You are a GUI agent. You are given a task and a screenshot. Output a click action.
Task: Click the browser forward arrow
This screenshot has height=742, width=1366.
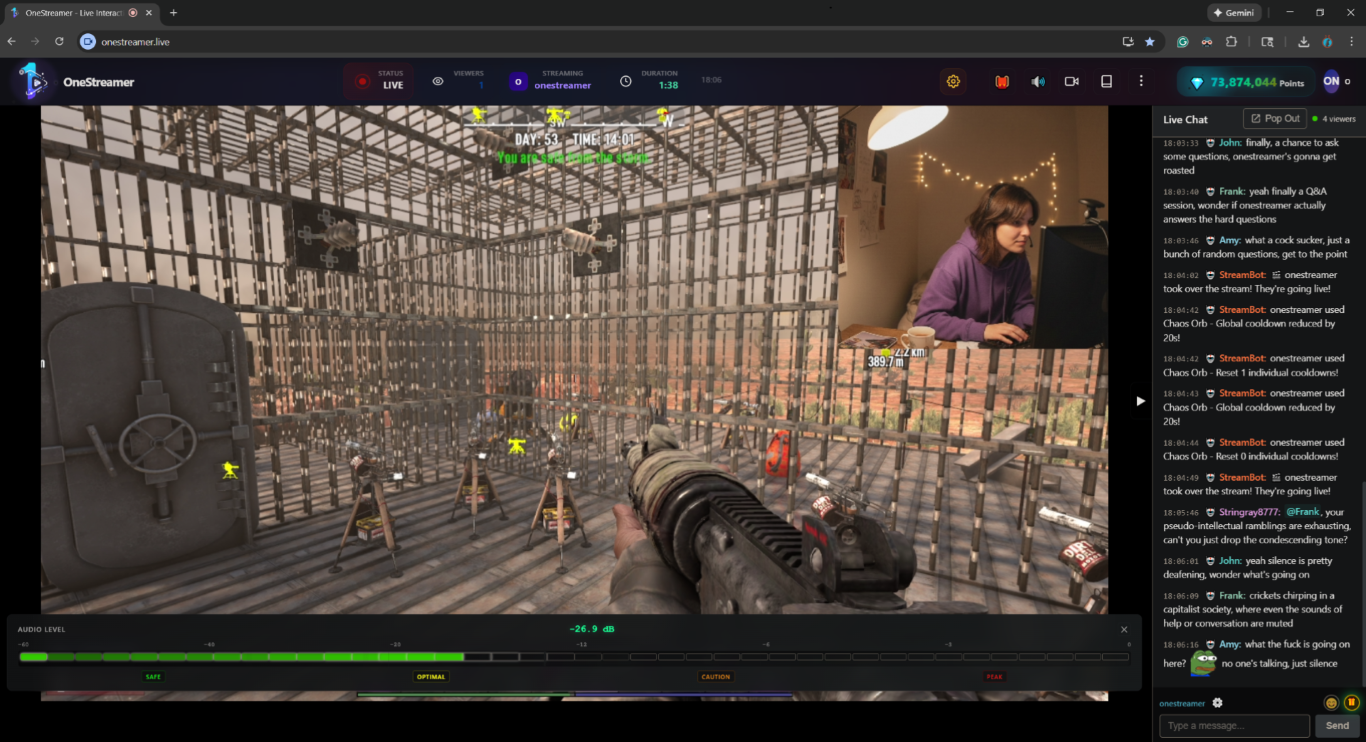tap(36, 42)
